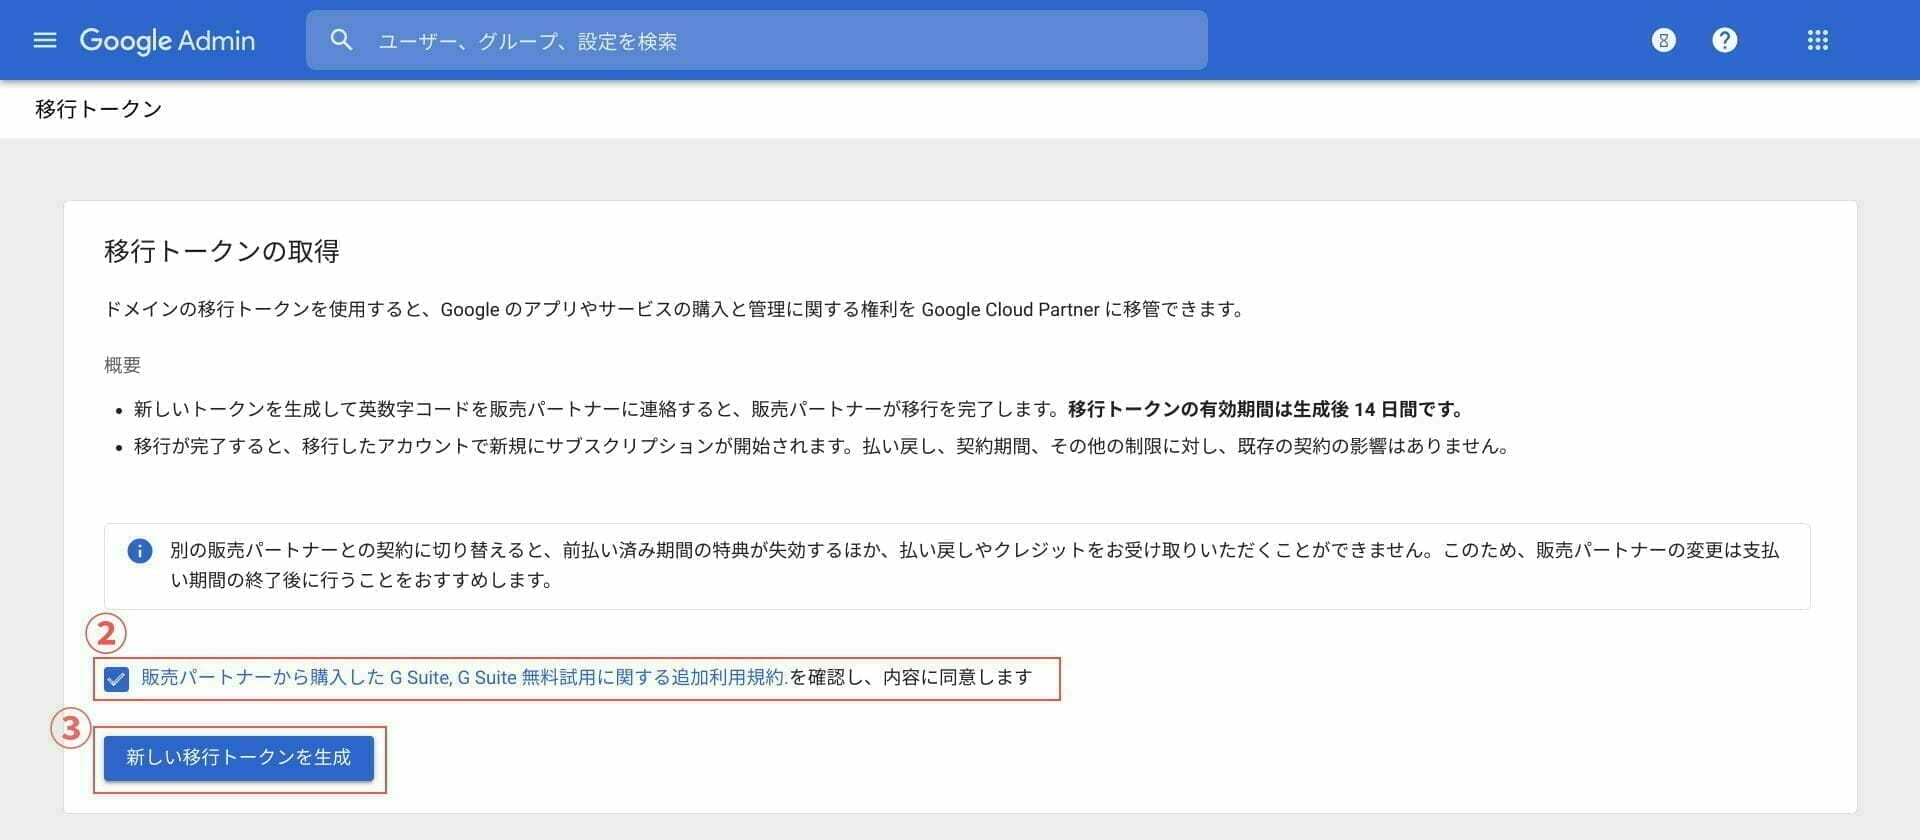Click bullet about new subscription after migration
1920x840 pixels.
[822, 446]
